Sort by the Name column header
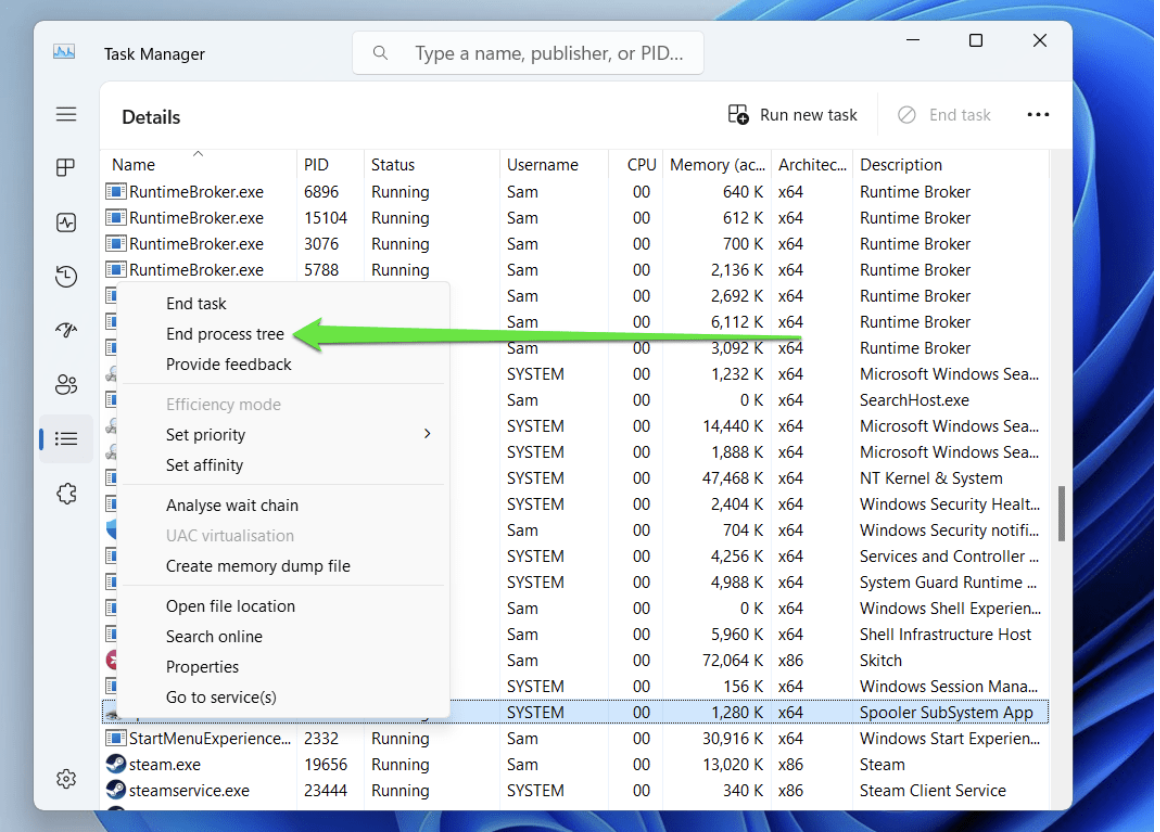 click(x=134, y=165)
